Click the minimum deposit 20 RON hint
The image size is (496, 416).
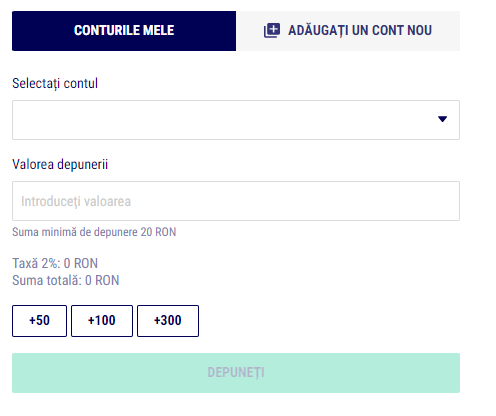[x=94, y=232]
